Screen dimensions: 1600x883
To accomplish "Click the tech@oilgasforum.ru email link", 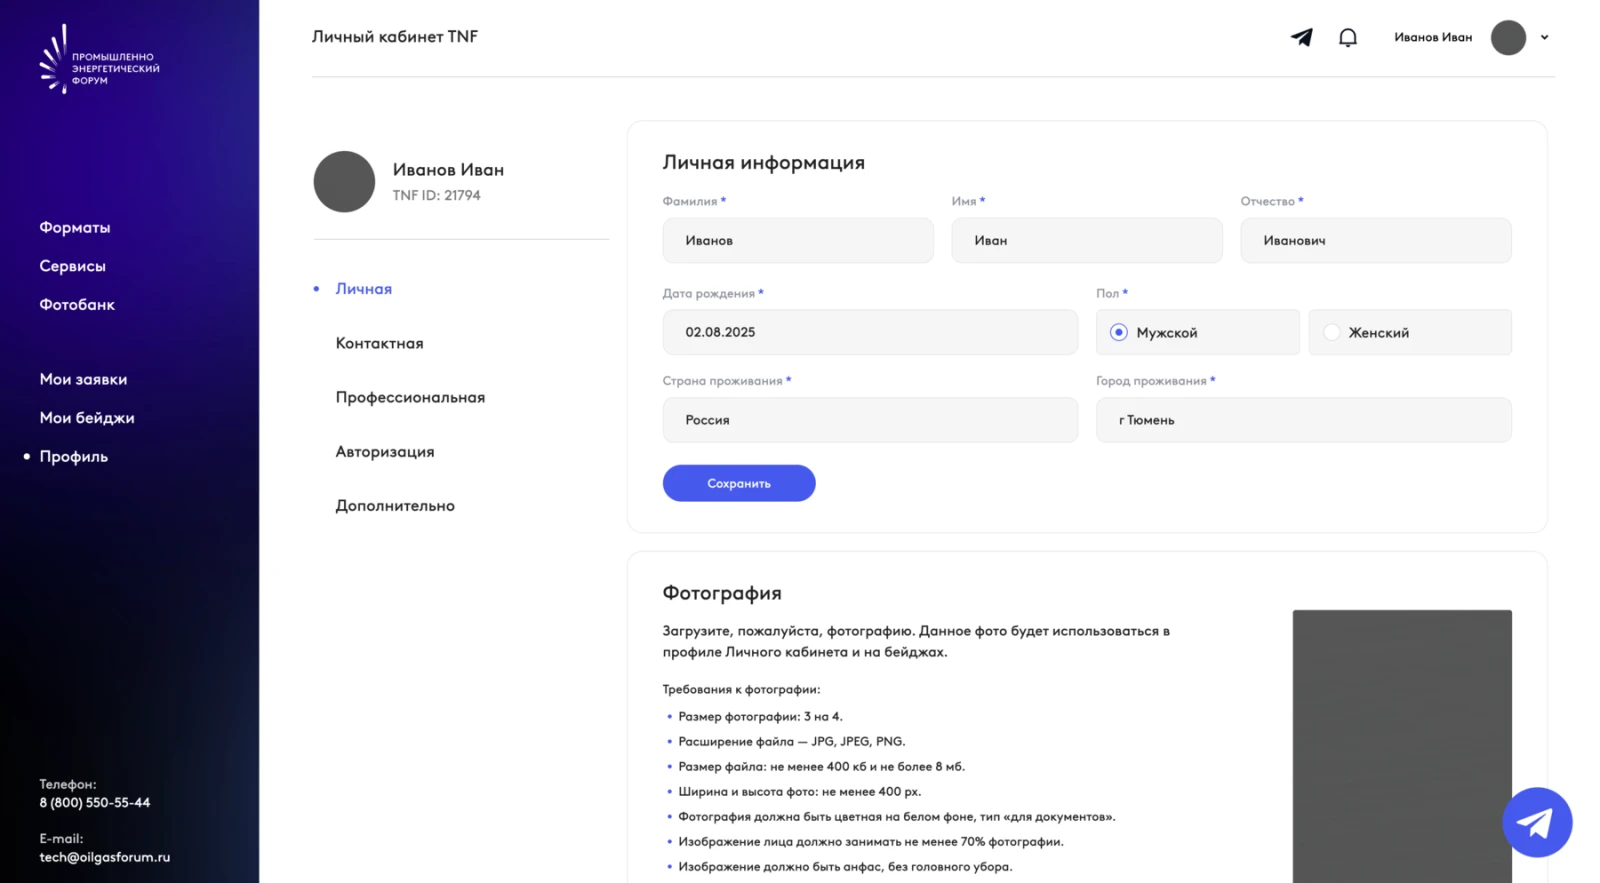I will (x=105, y=857).
